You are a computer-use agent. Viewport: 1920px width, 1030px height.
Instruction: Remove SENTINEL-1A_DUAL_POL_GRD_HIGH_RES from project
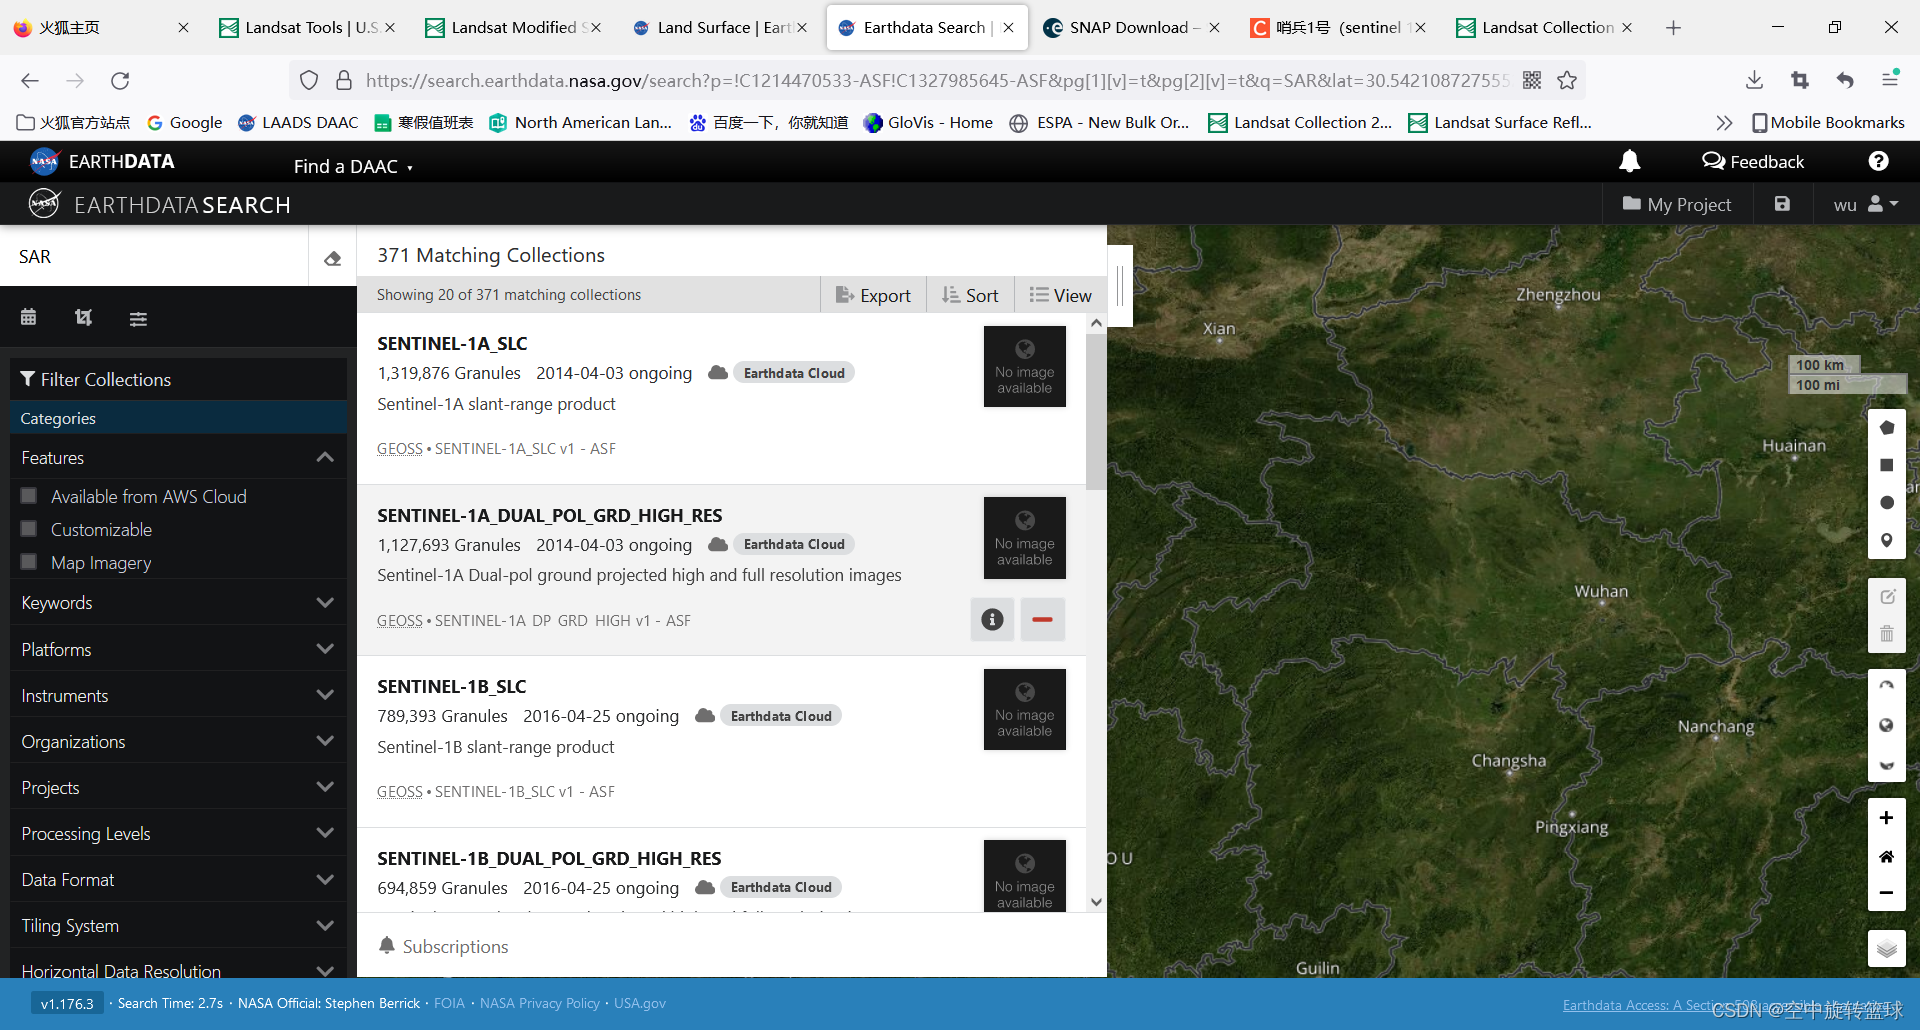[1042, 620]
